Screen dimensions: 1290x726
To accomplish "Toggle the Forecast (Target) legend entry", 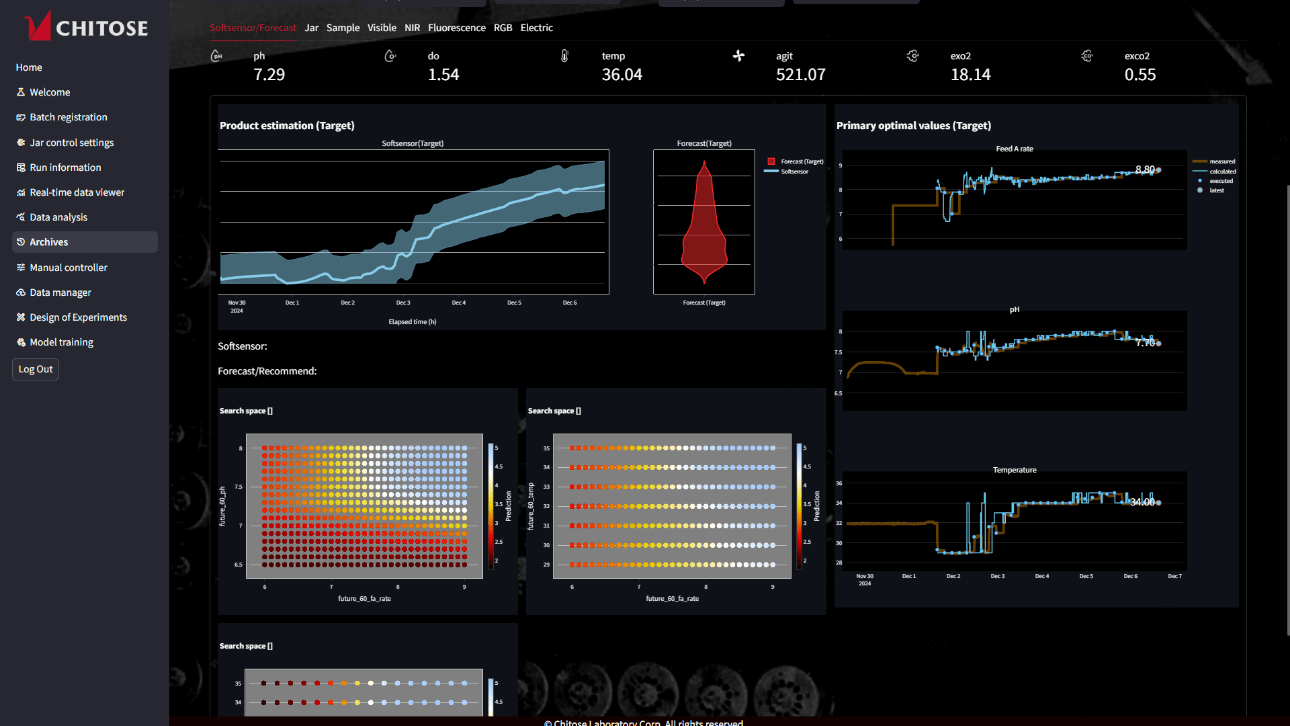I will 795,161.
